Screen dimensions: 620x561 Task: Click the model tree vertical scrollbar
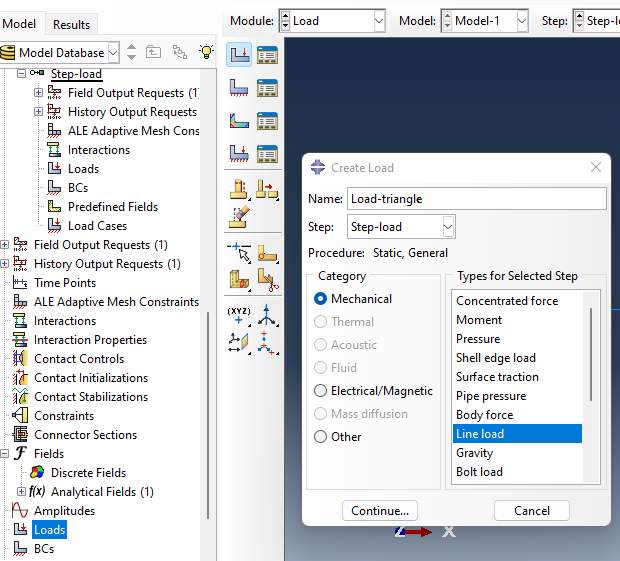(208, 415)
